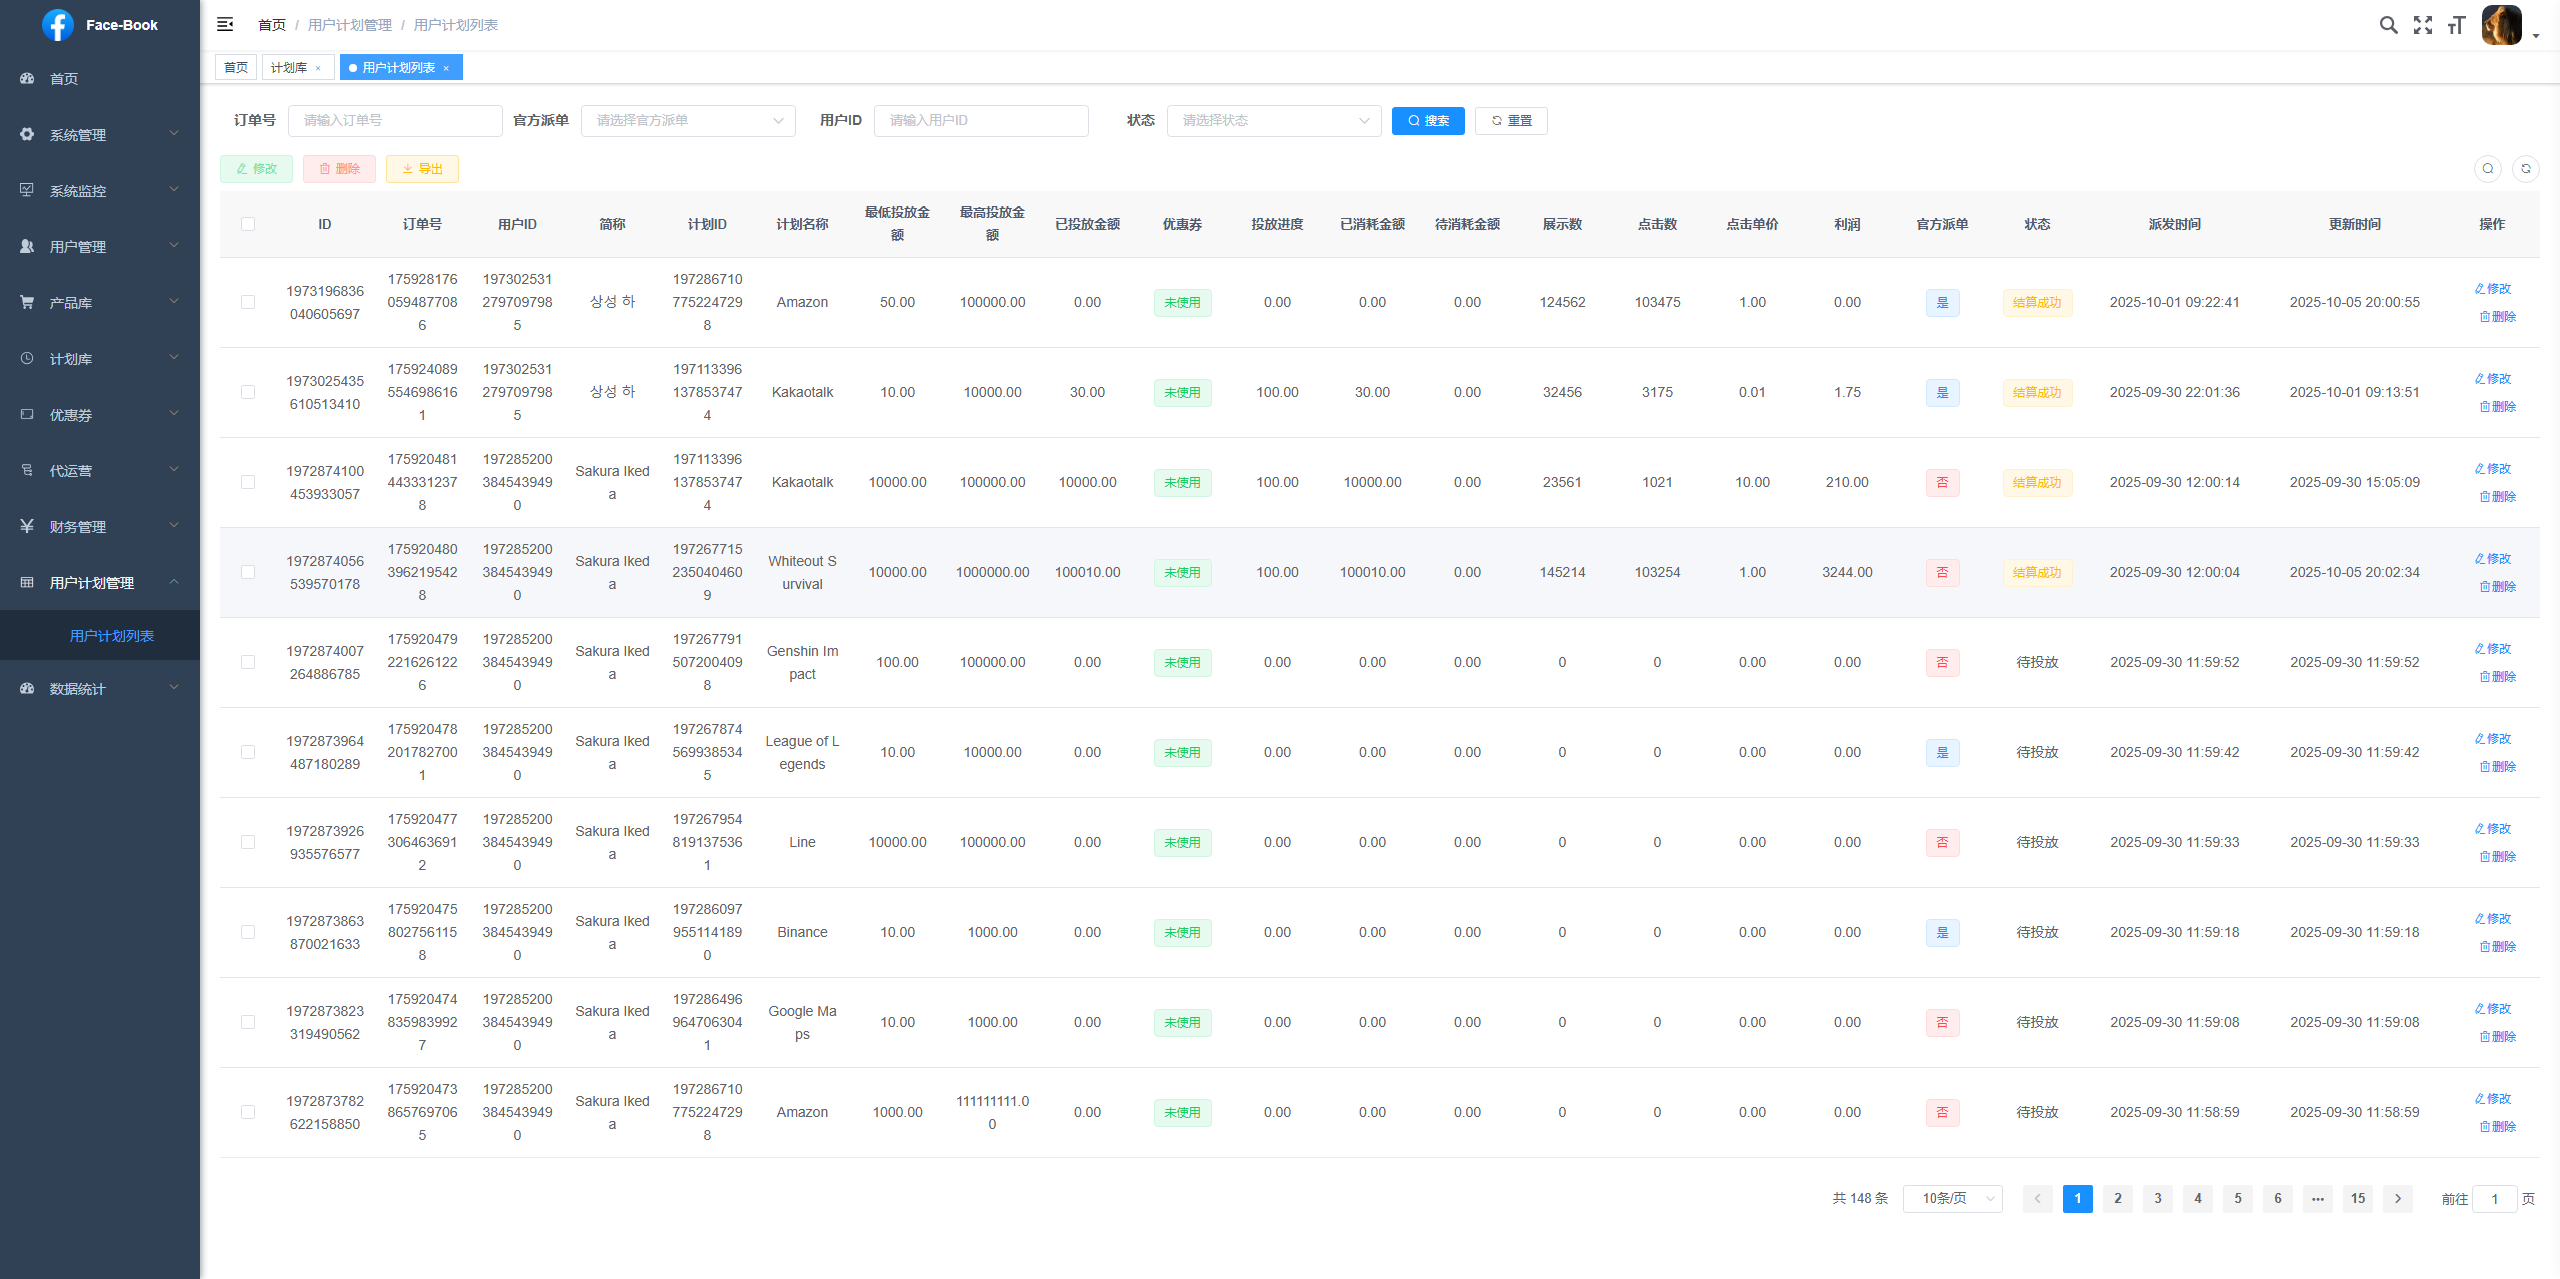Click the font size adjustment icon
The image size is (2560, 1279).
(2456, 25)
